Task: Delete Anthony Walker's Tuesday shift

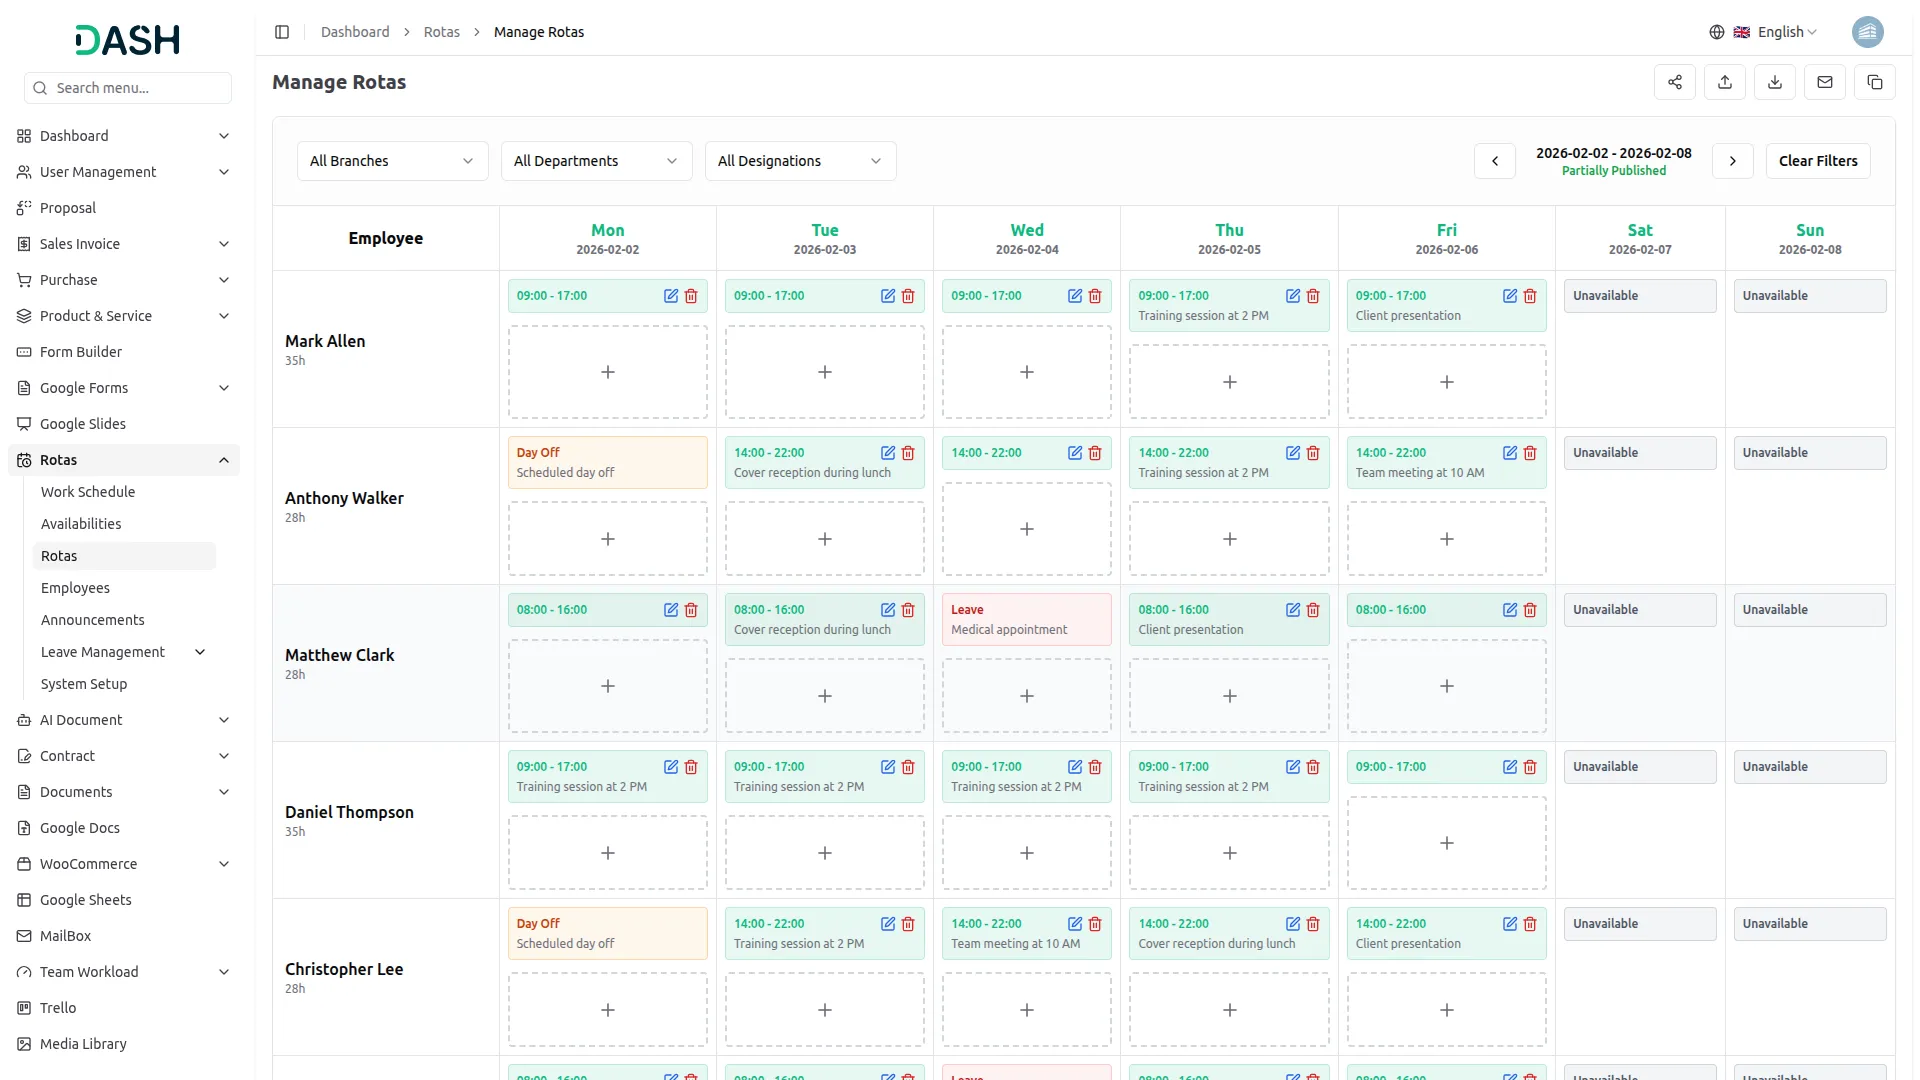Action: [x=908, y=453]
